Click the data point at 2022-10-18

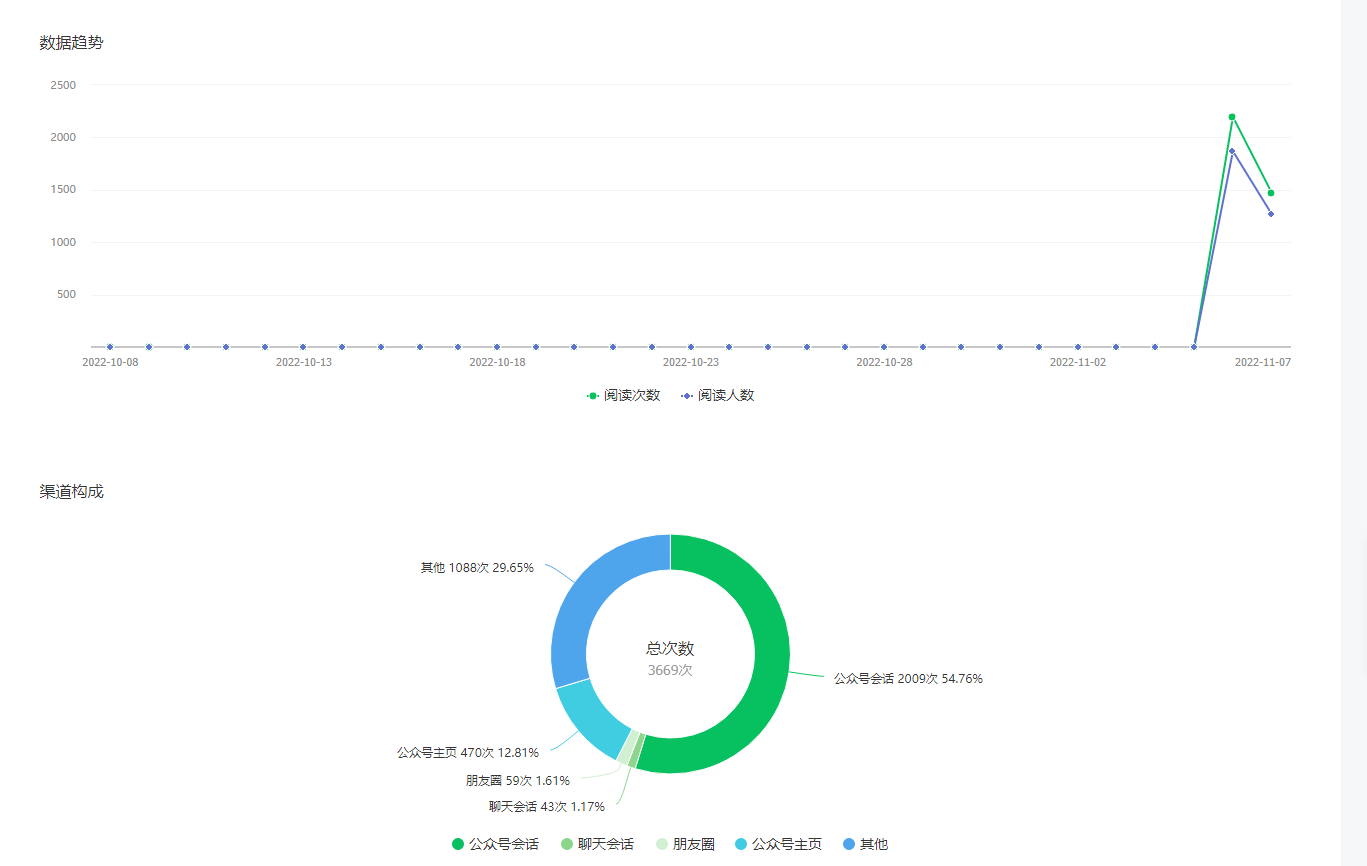click(497, 347)
